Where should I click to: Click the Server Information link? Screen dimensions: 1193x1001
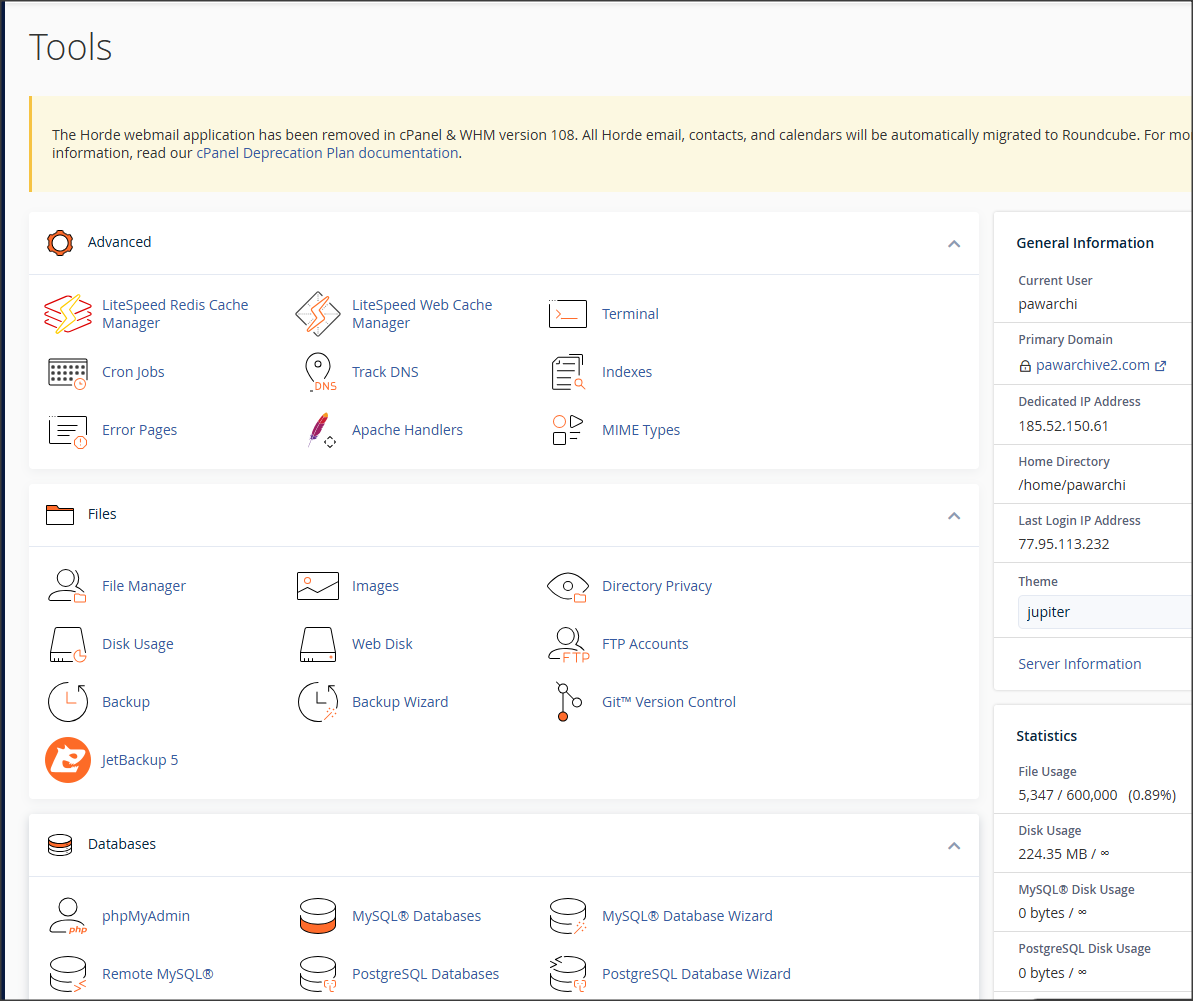1079,664
